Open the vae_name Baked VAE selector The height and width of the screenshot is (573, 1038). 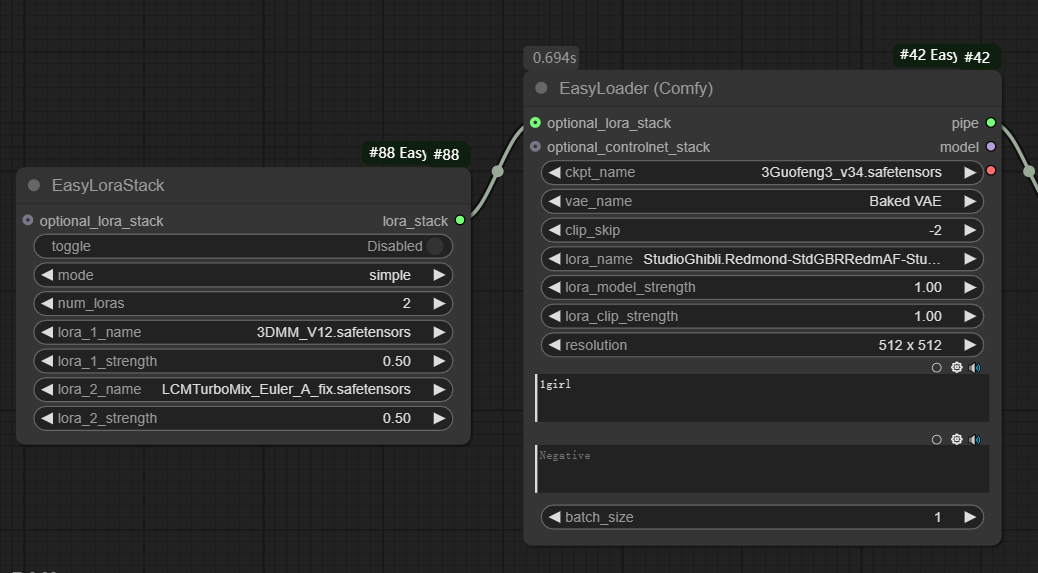pos(761,201)
